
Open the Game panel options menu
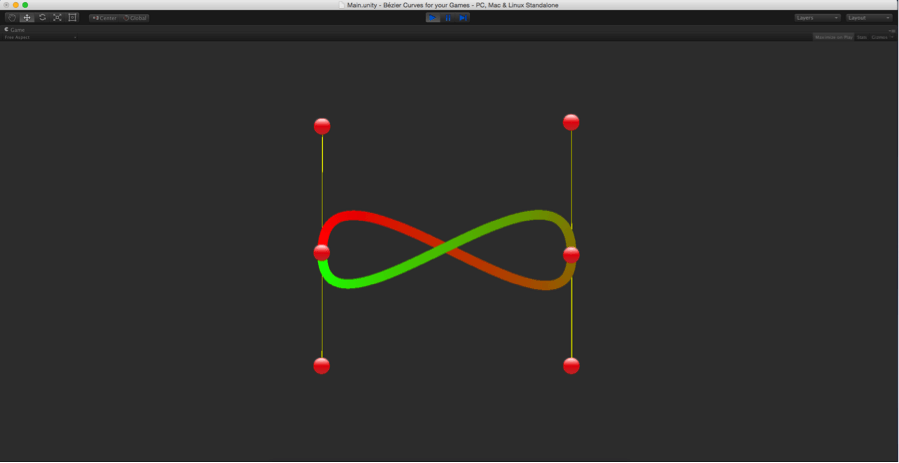coord(892,30)
